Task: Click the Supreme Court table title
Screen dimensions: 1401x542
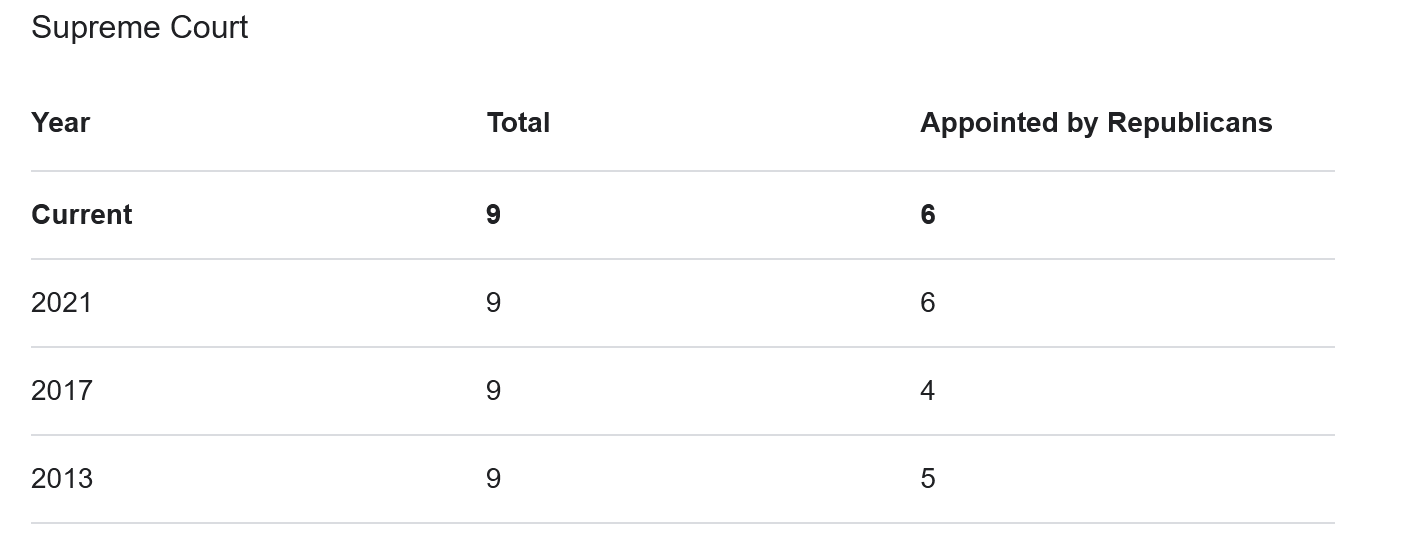Action: click(139, 28)
